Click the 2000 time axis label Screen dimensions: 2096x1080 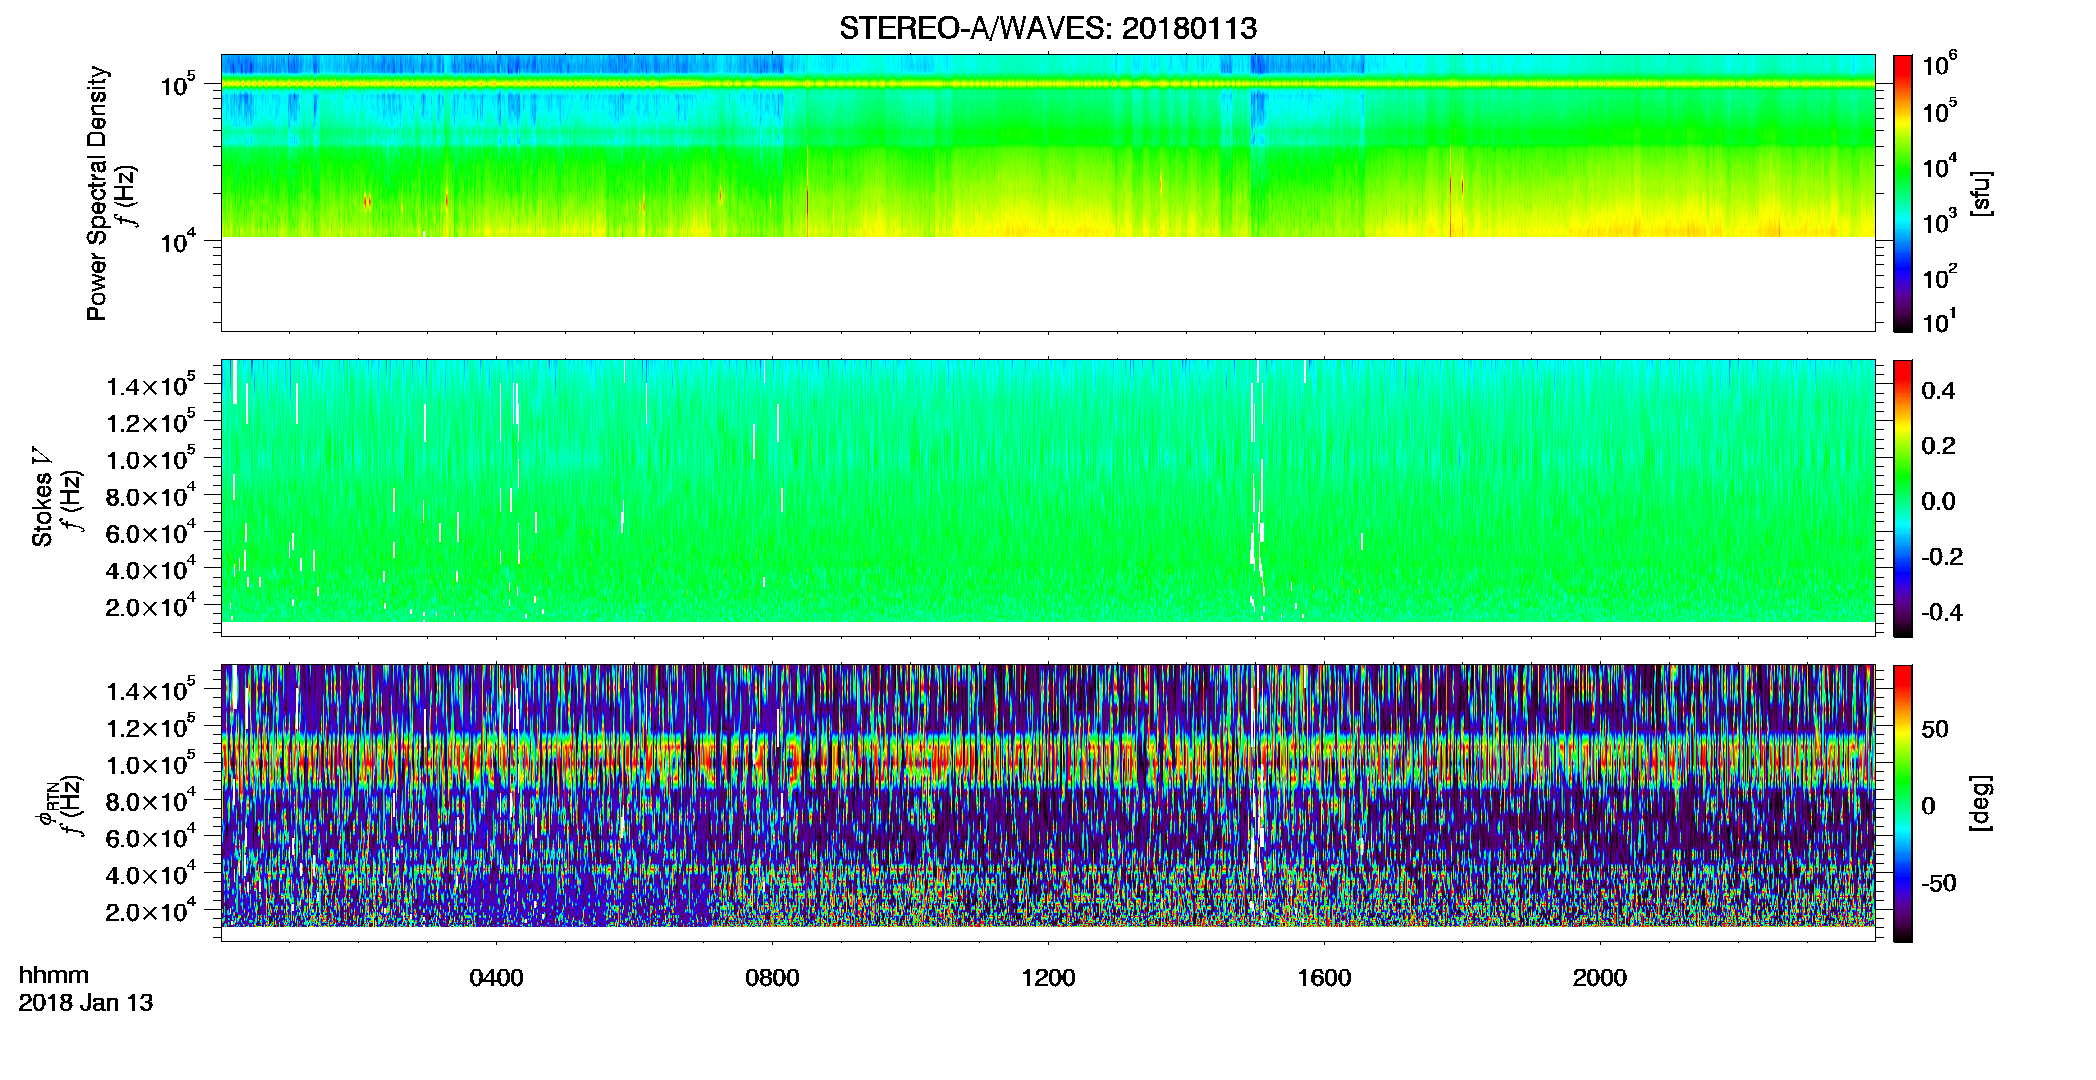point(1600,978)
